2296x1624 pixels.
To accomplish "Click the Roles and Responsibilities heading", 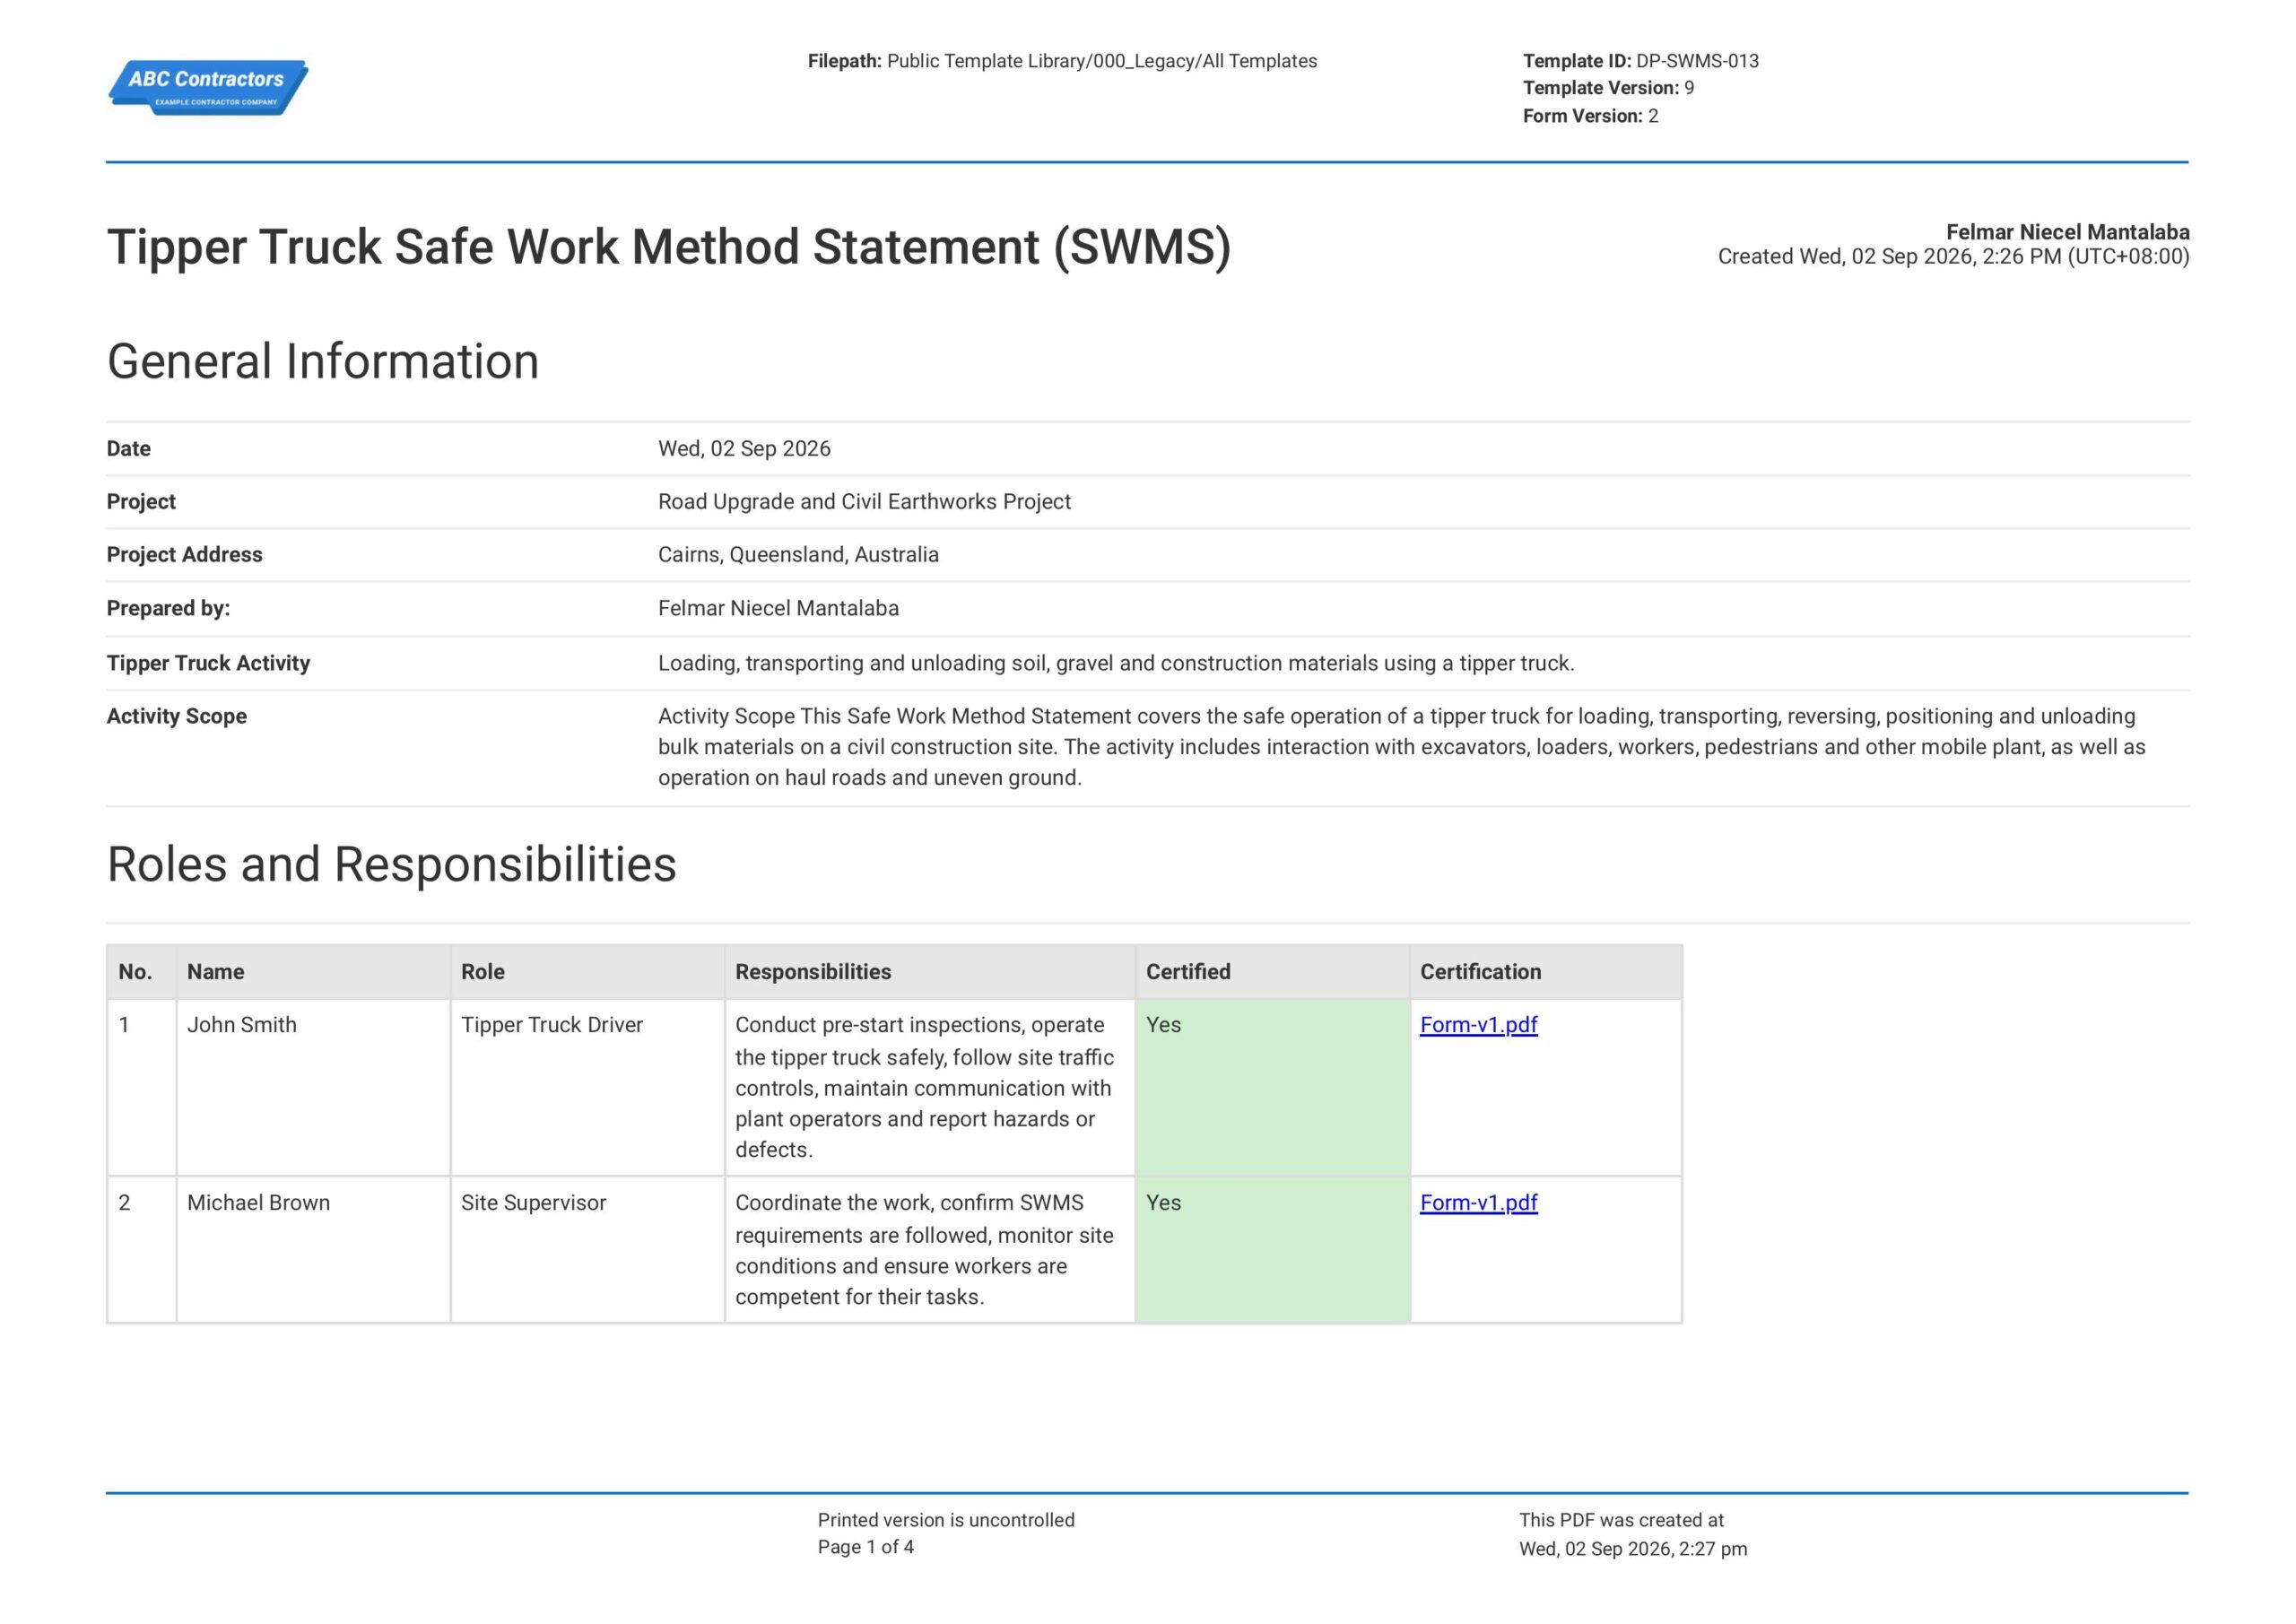I will coord(391,864).
